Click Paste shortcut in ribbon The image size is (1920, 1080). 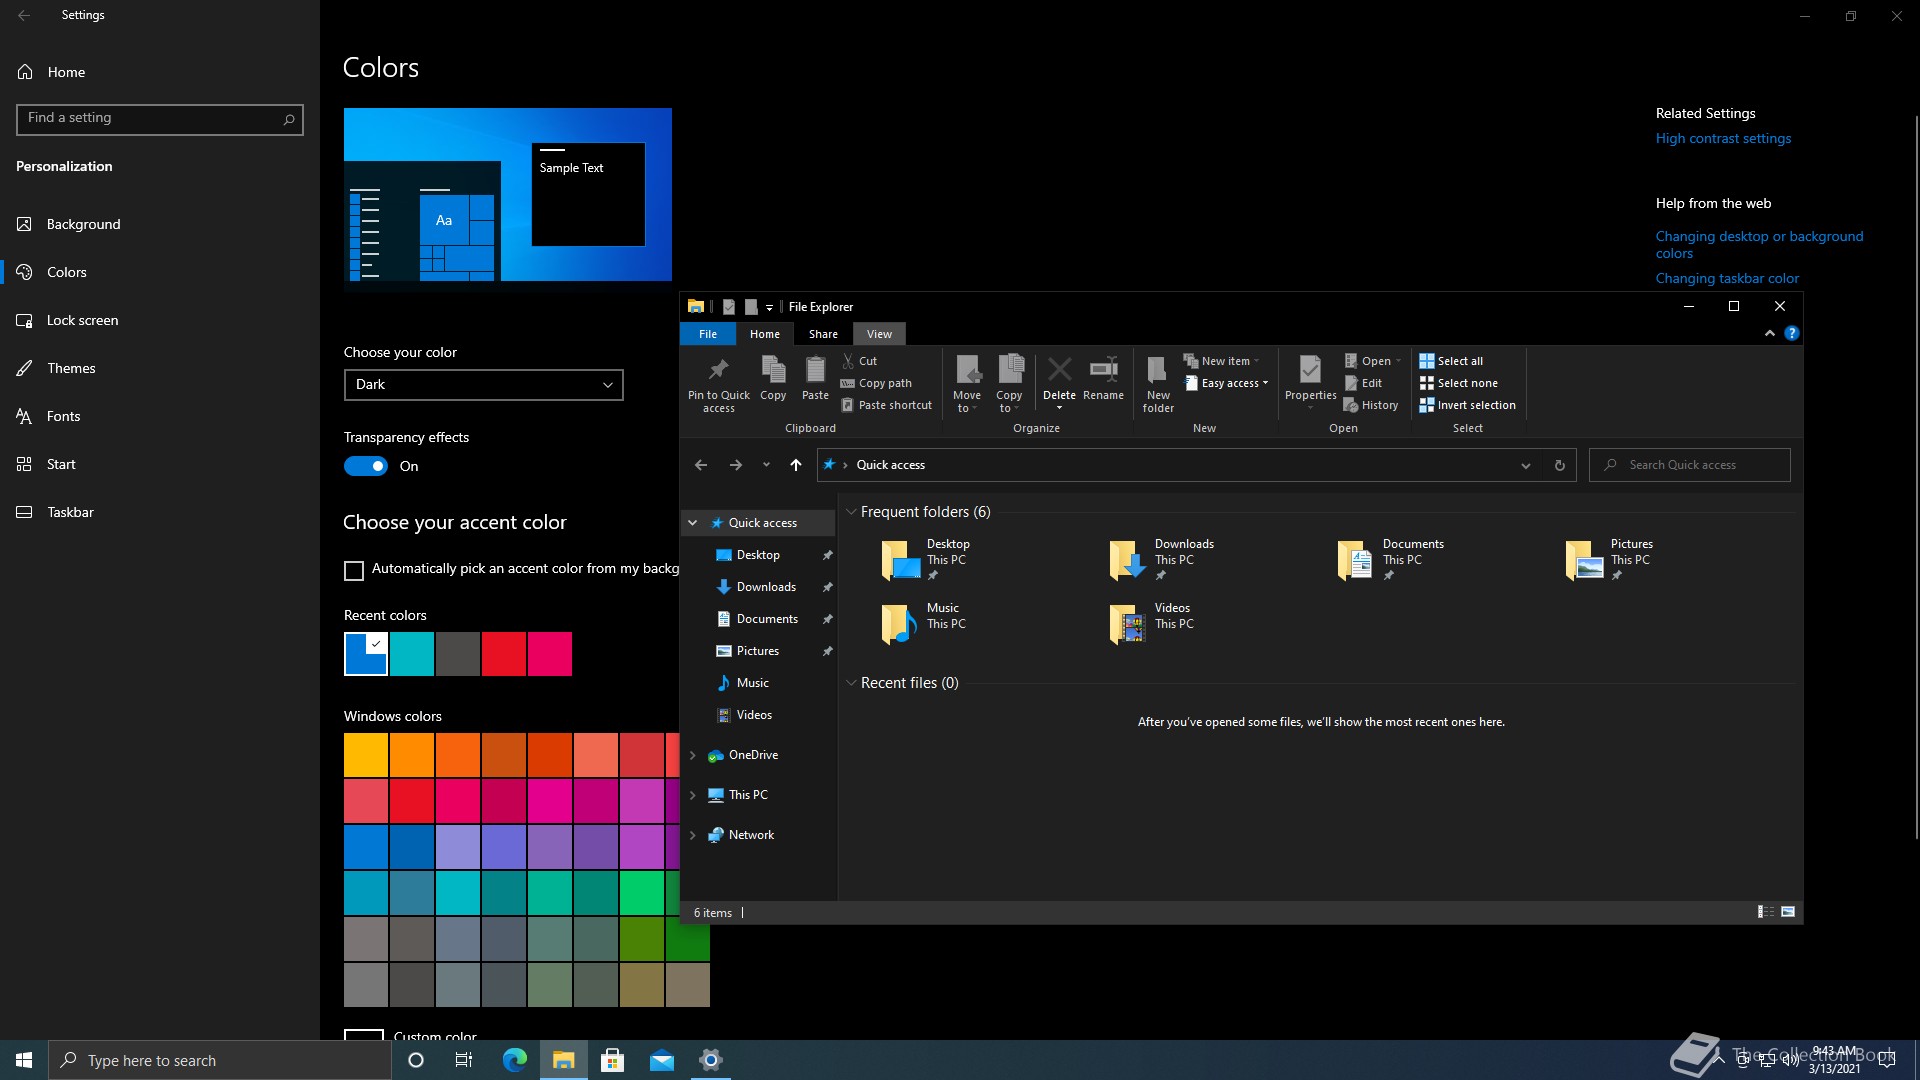[x=886, y=405]
